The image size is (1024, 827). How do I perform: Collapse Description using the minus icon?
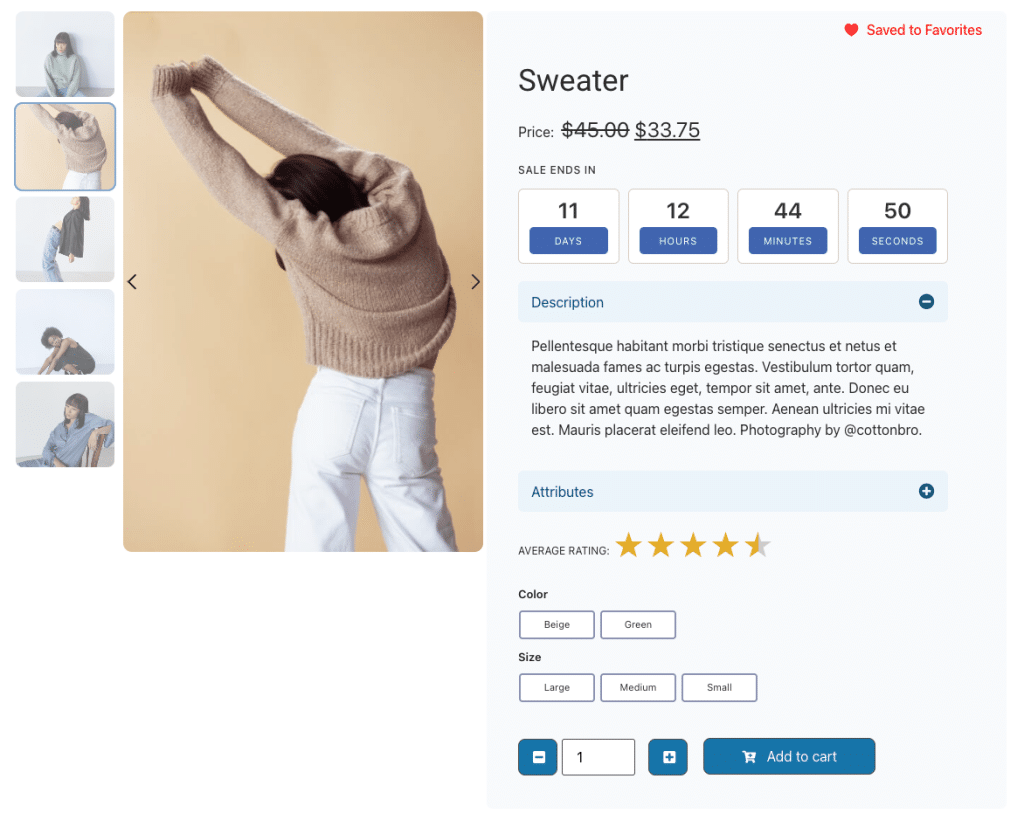(x=926, y=302)
